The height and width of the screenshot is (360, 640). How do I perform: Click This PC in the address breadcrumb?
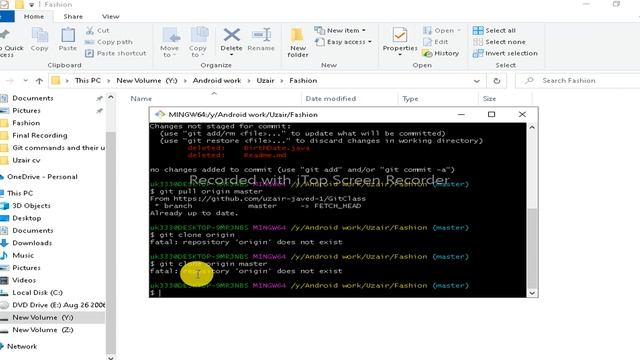(x=88, y=80)
